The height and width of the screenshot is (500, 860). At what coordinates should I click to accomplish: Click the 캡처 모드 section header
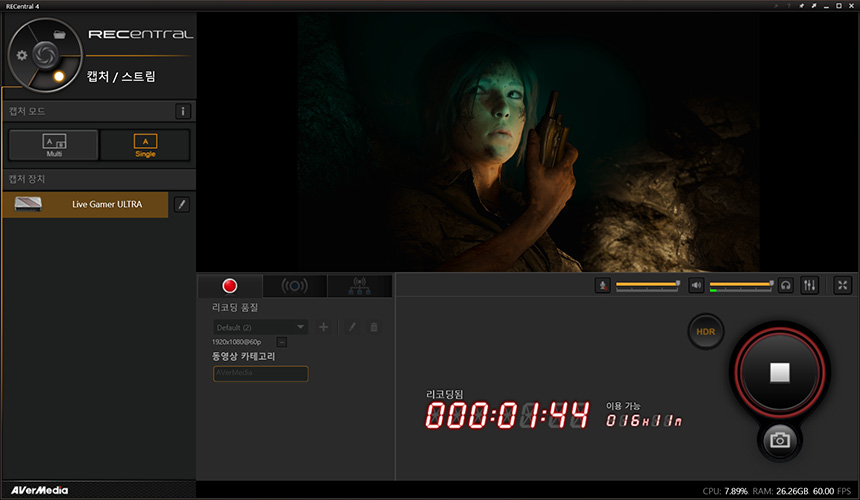point(27,111)
